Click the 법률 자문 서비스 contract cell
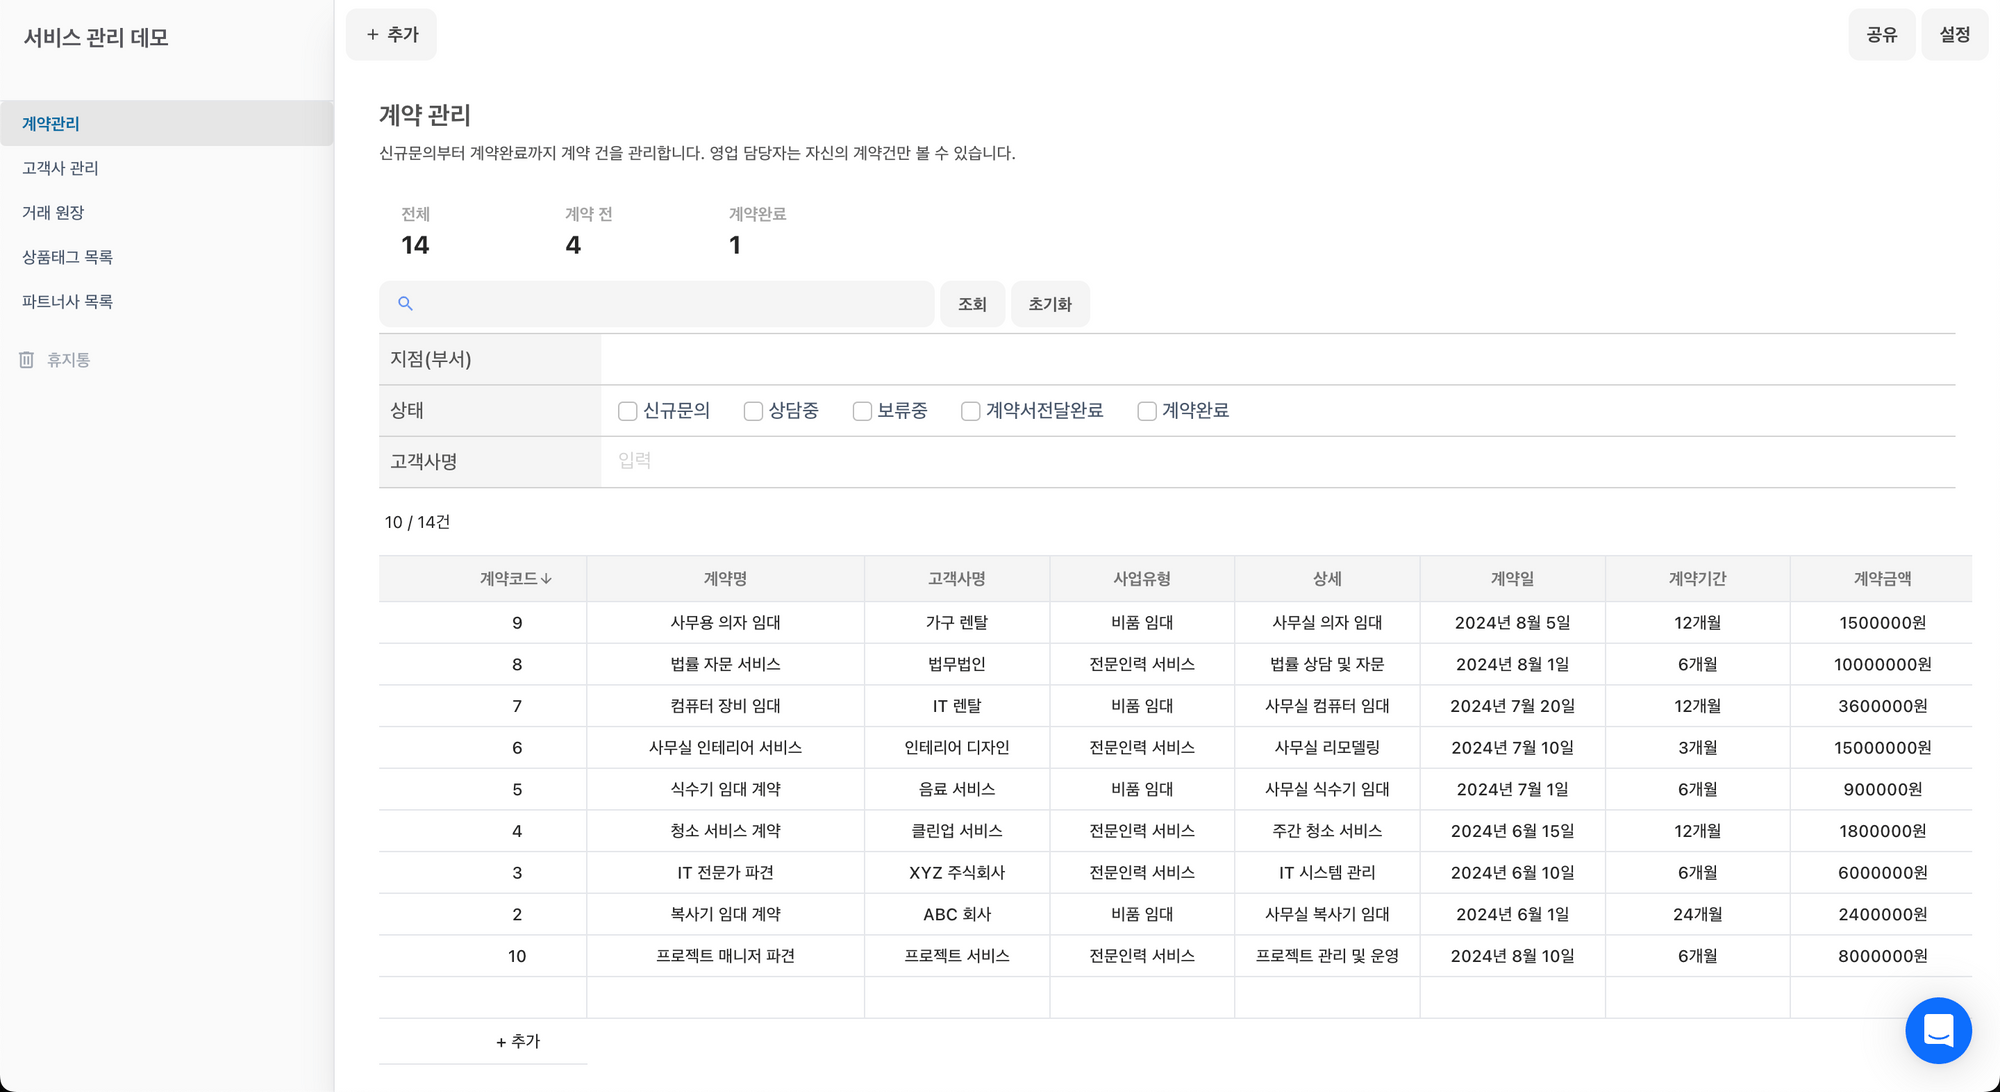This screenshot has height=1092, width=2000. coord(725,664)
